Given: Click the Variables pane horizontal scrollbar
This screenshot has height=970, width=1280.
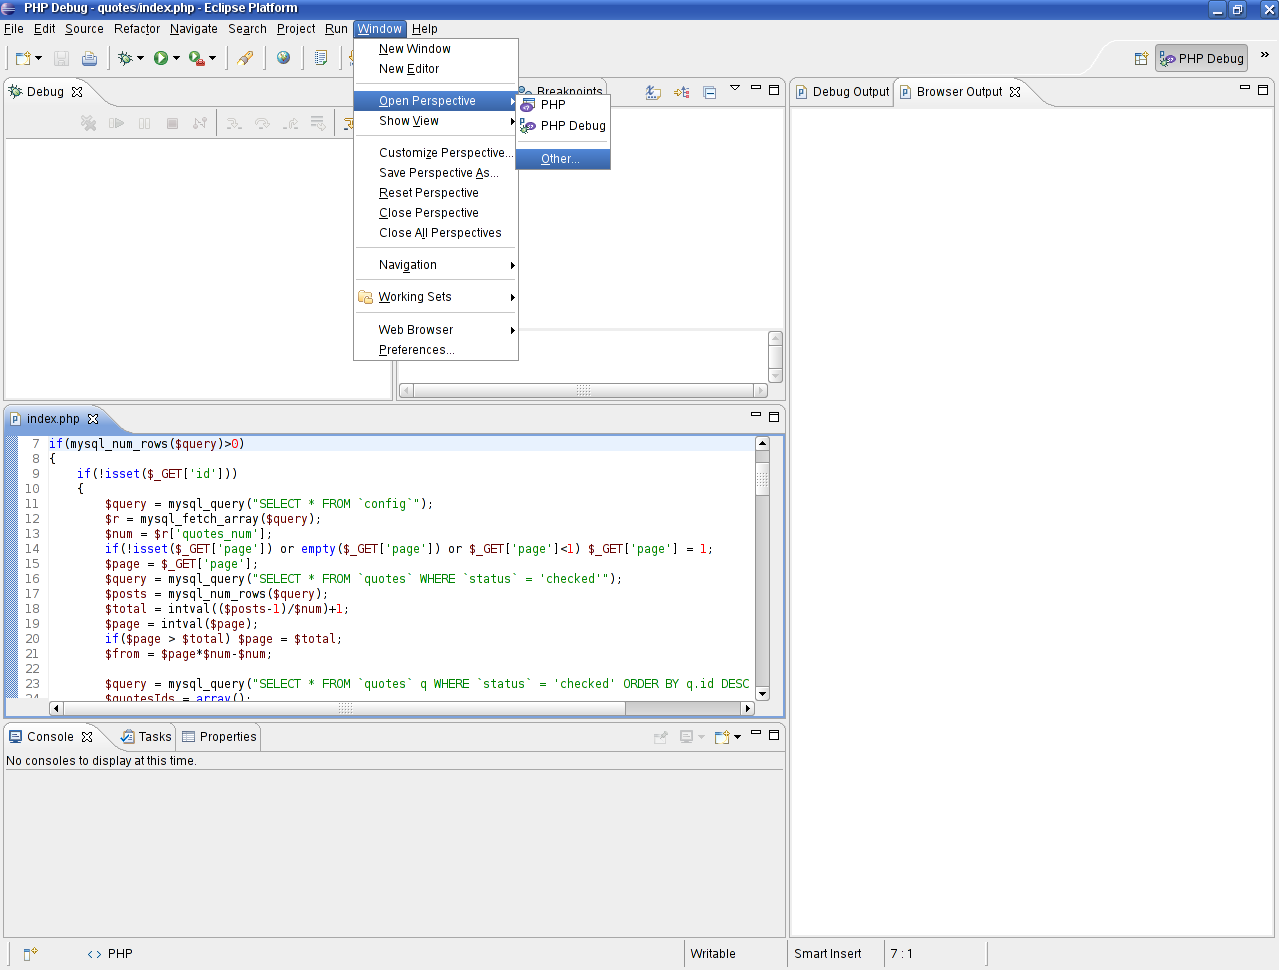Looking at the screenshot, I should pyautogui.click(x=583, y=390).
